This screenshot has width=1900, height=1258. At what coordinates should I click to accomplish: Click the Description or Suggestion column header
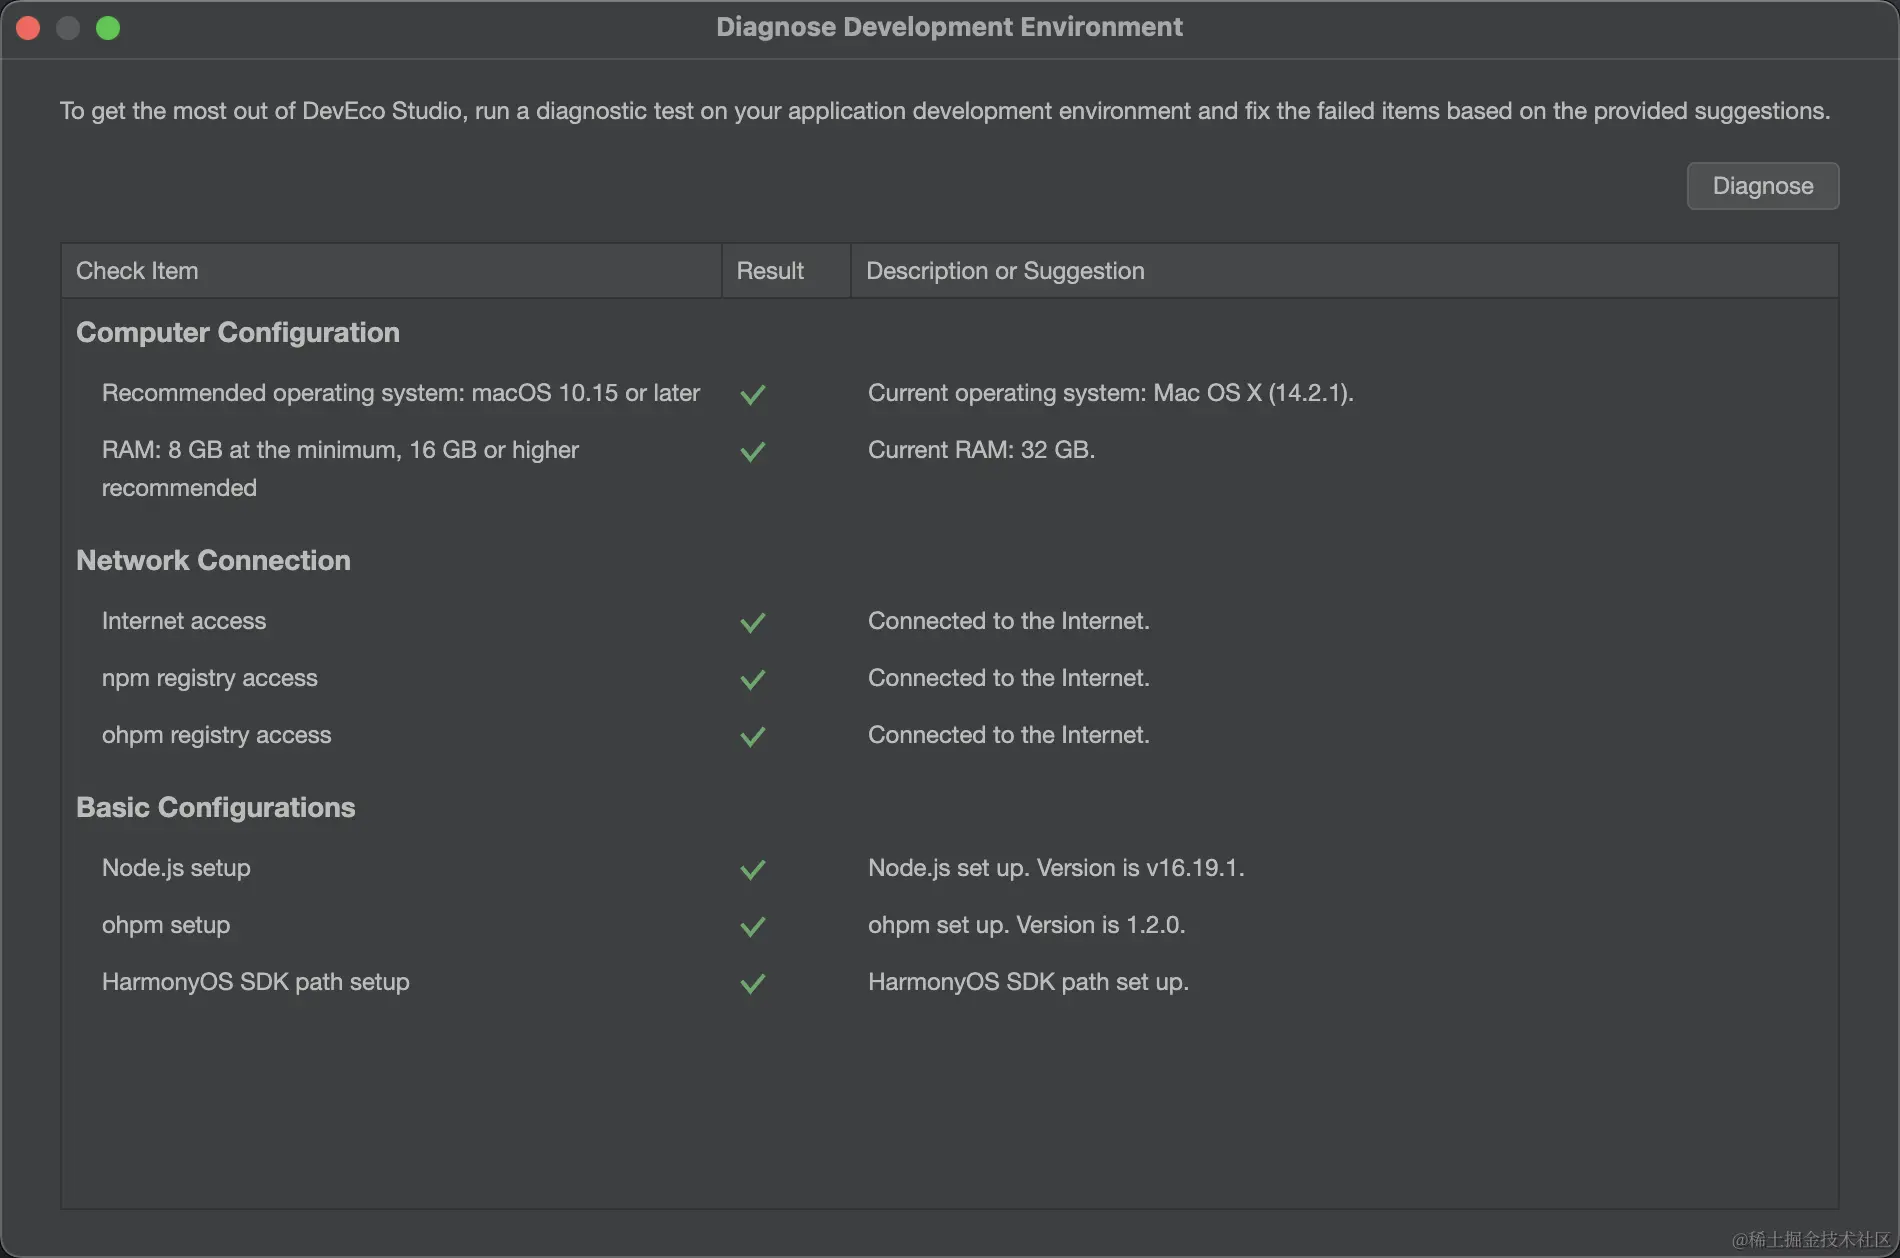1005,271
